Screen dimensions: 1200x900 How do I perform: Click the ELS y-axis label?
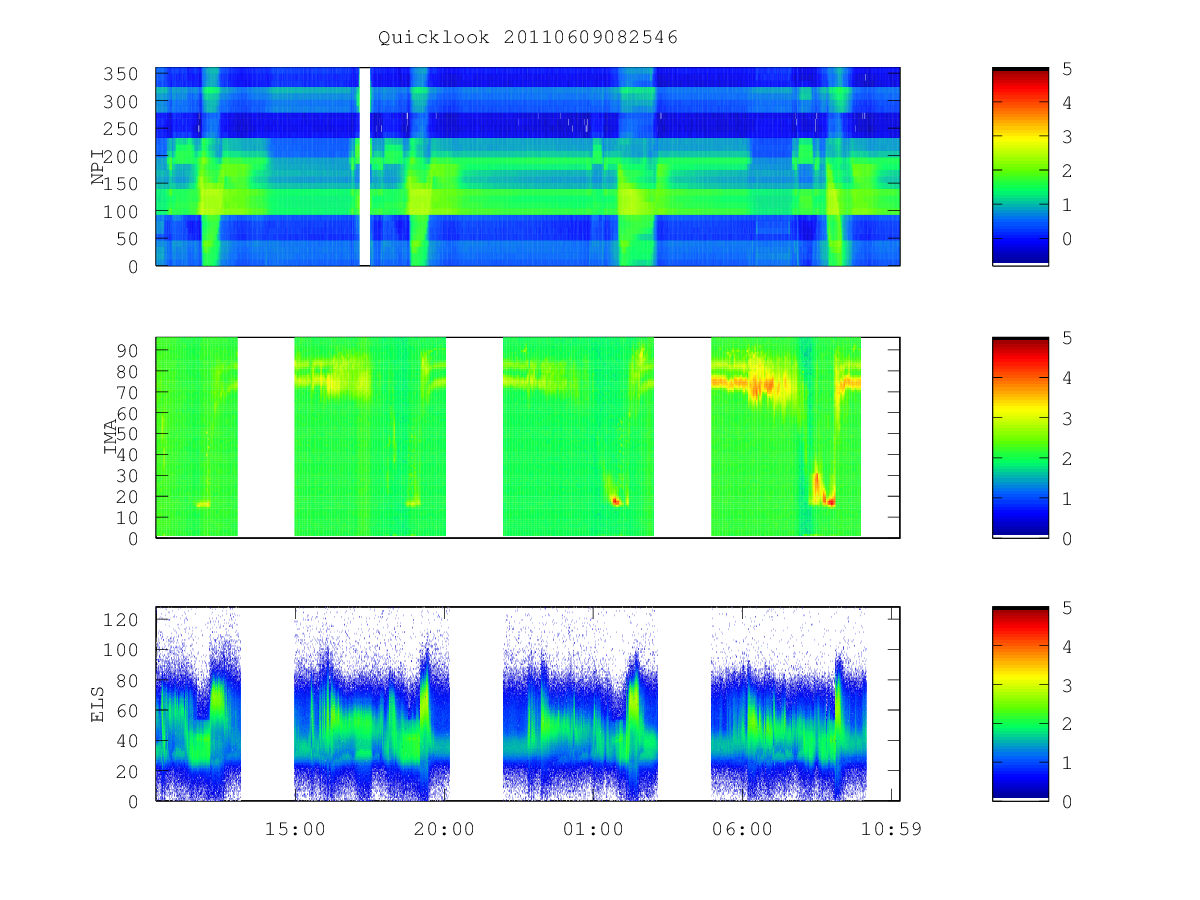click(98, 704)
